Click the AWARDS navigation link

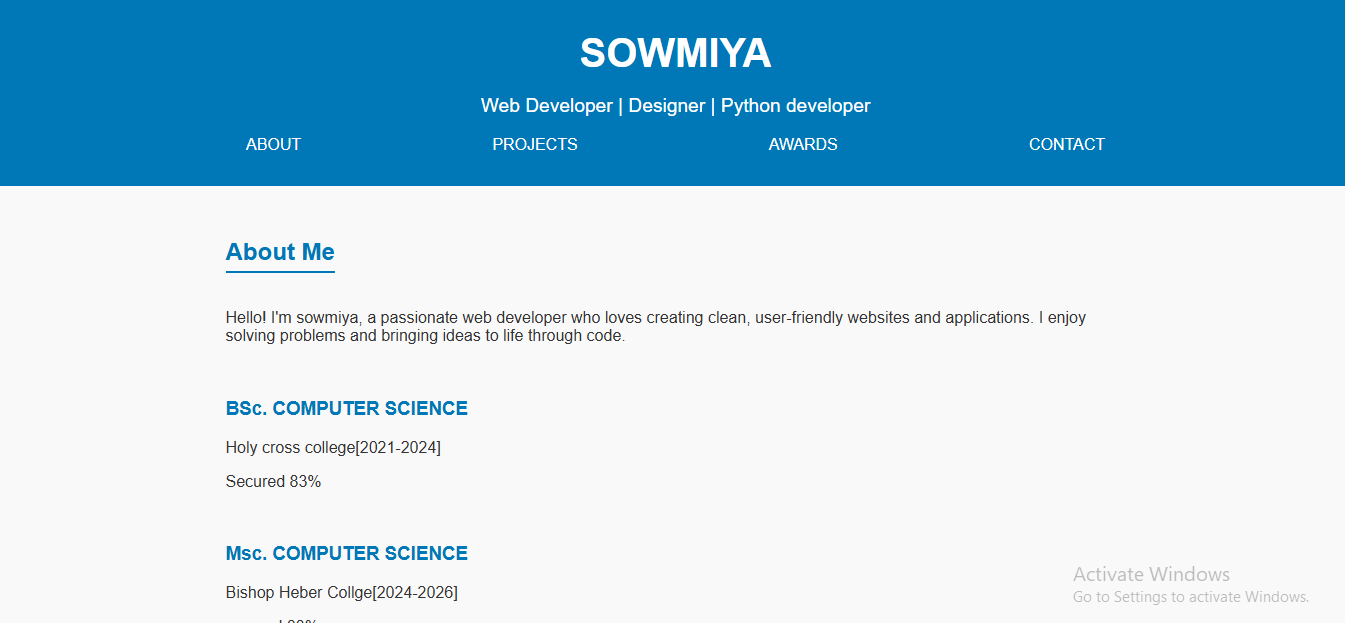point(803,144)
